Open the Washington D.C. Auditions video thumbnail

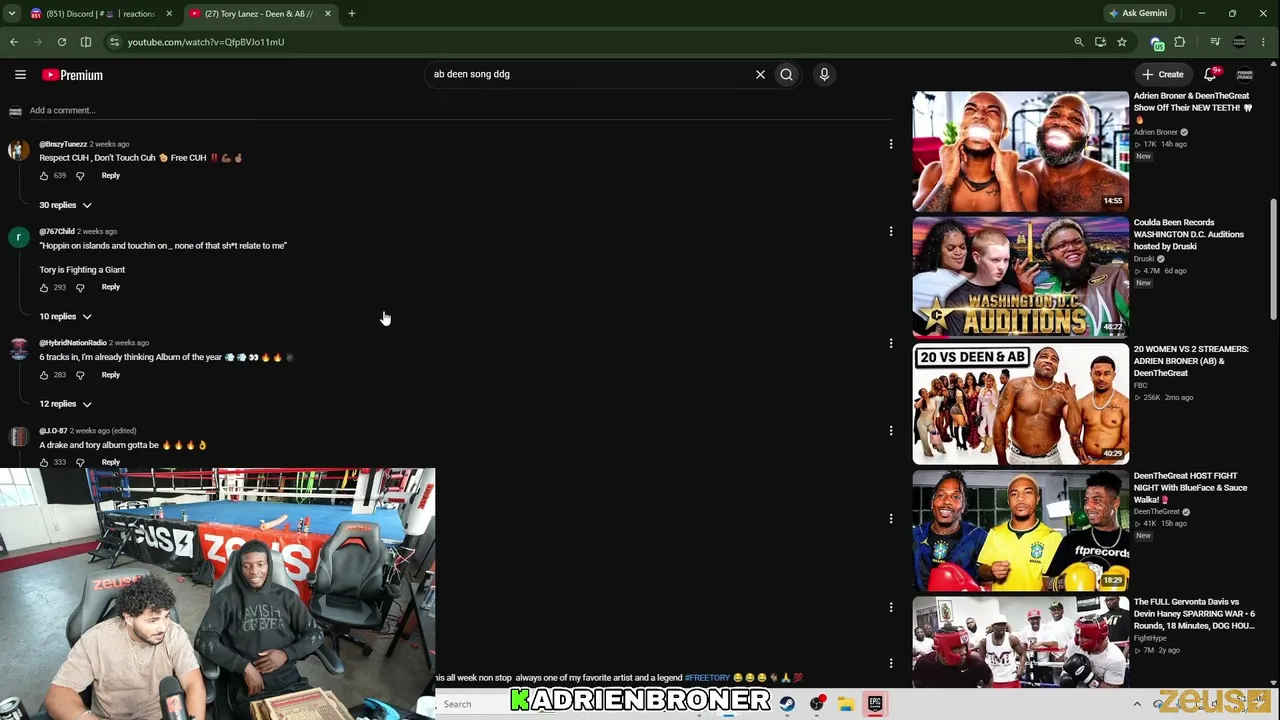(1020, 278)
